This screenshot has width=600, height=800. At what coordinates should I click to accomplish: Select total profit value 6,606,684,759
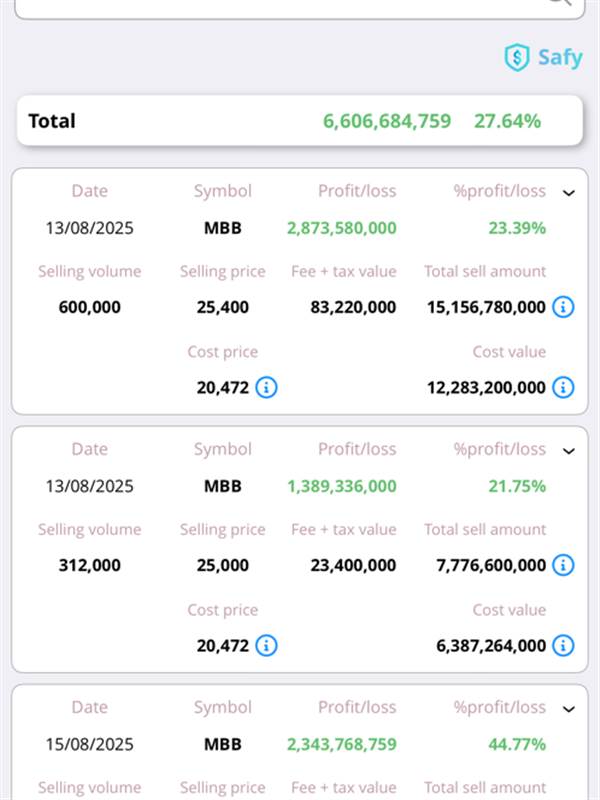387,121
